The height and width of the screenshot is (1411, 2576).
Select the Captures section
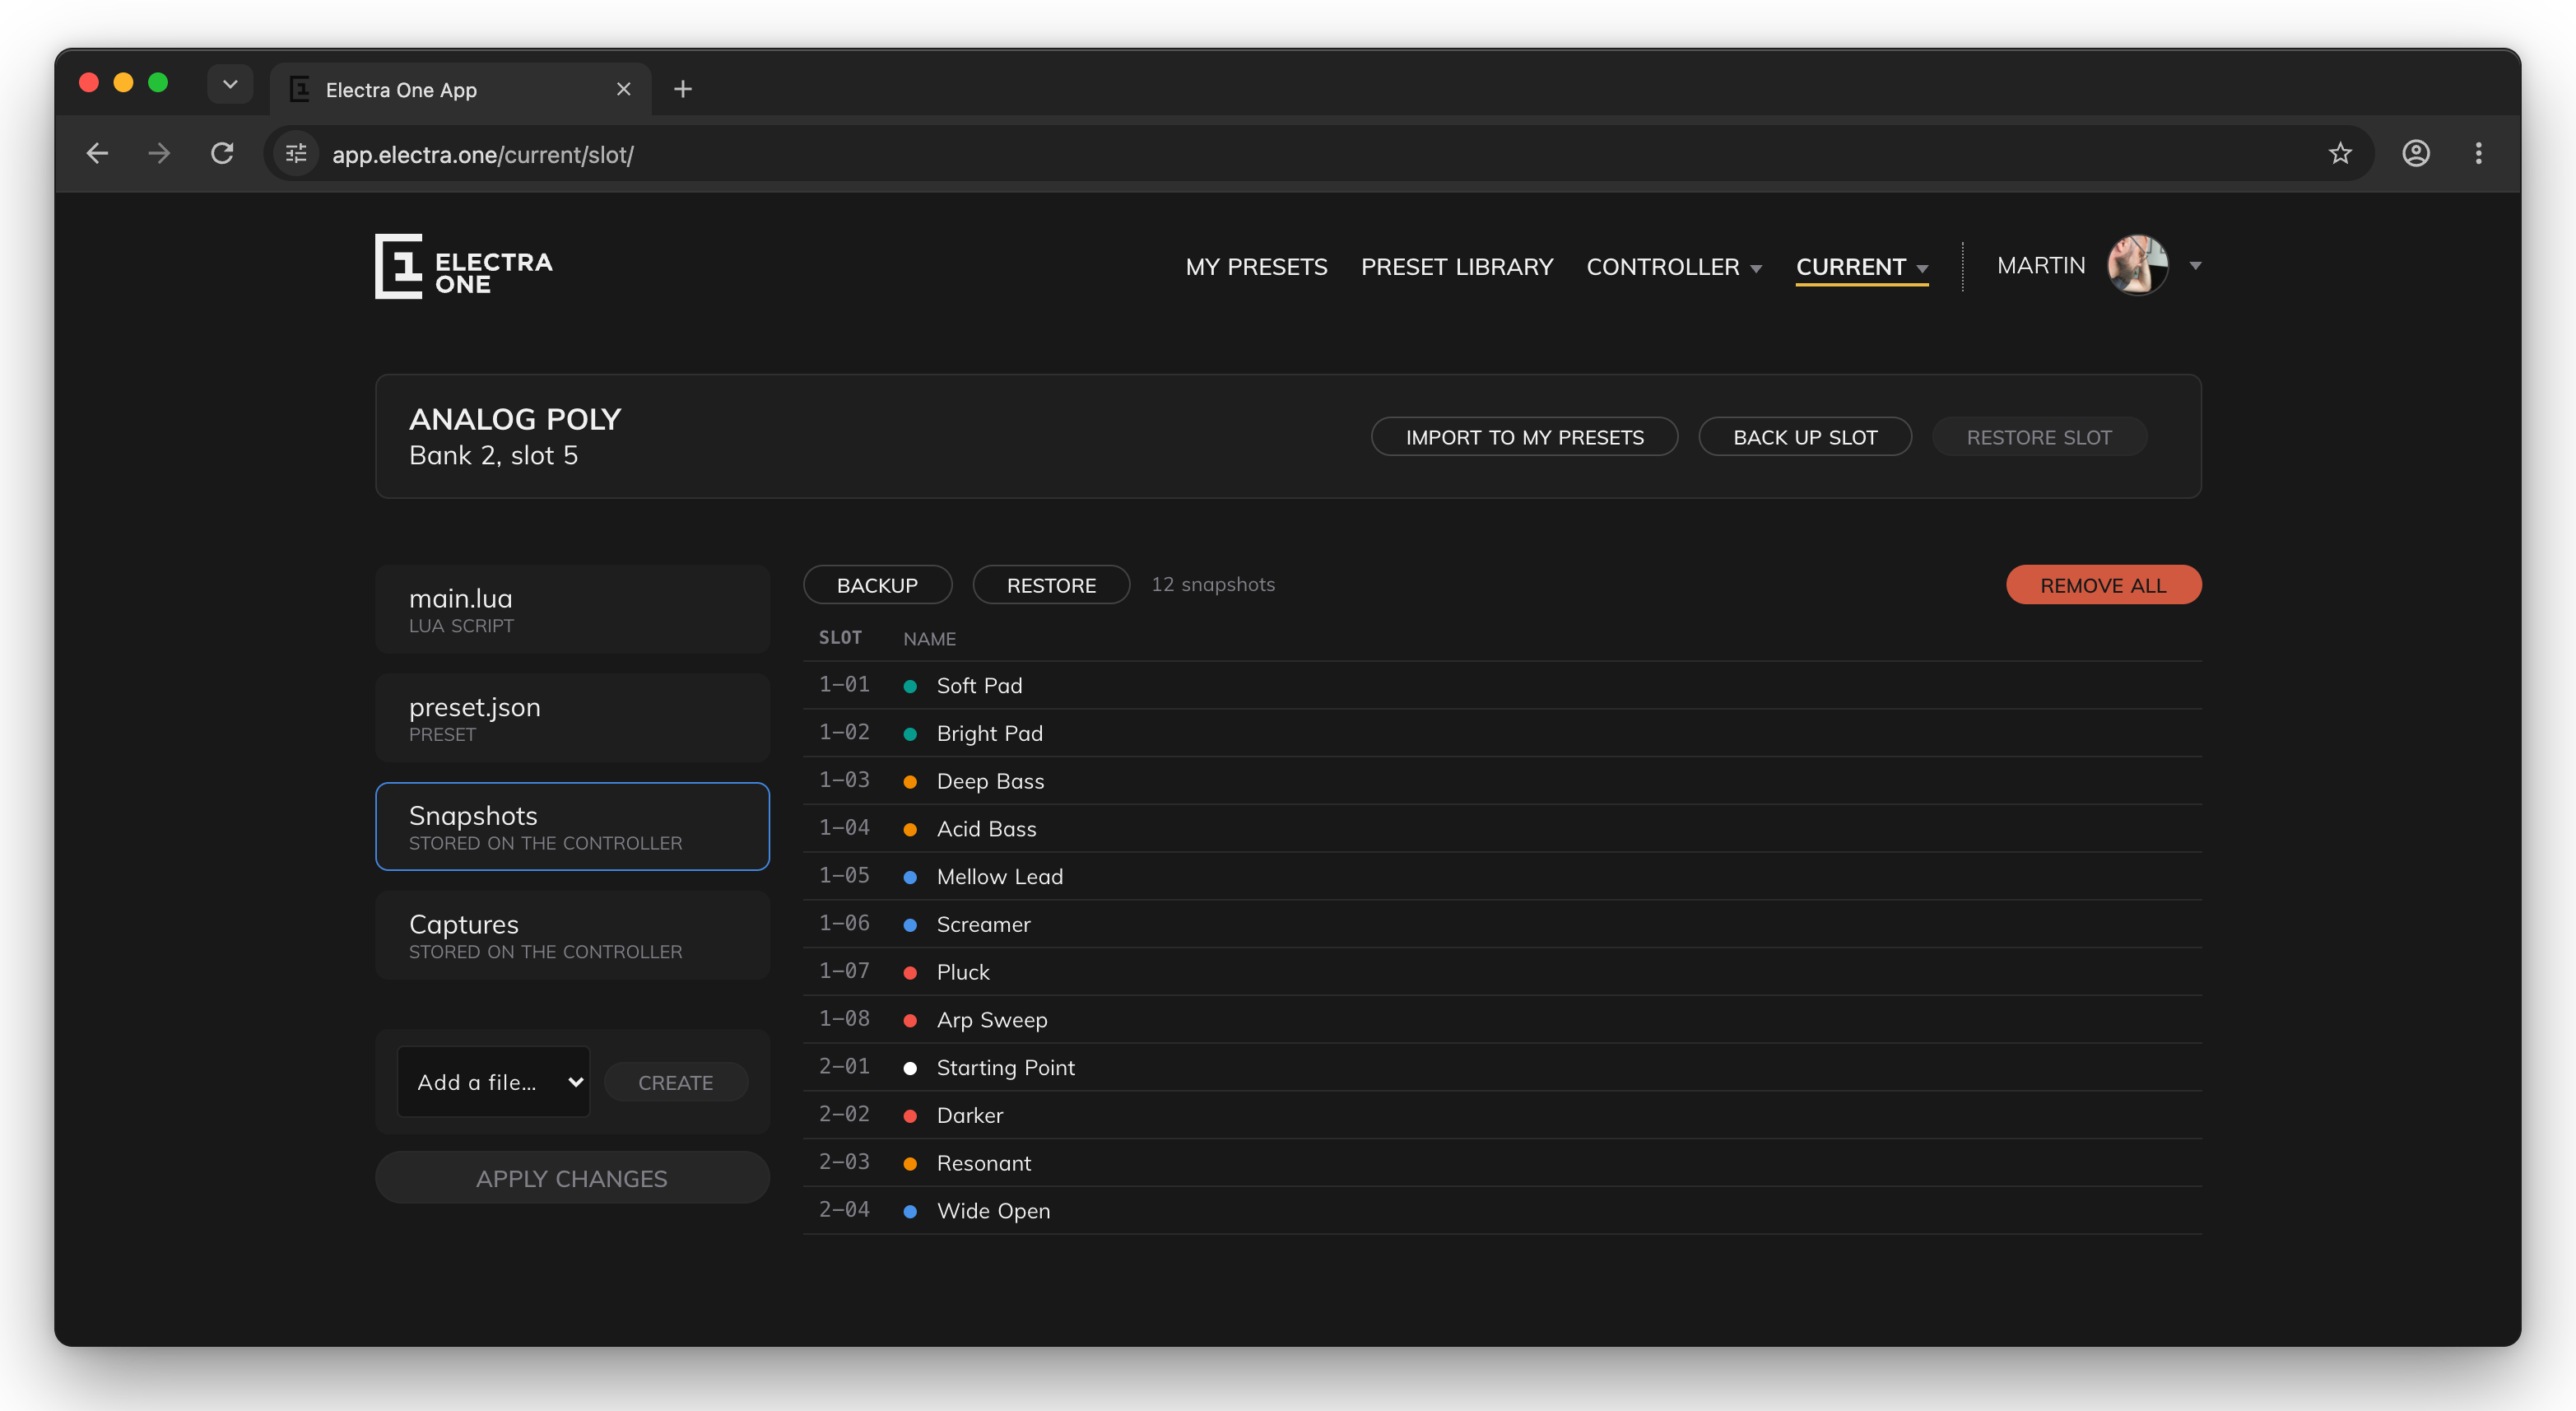(x=572, y=936)
